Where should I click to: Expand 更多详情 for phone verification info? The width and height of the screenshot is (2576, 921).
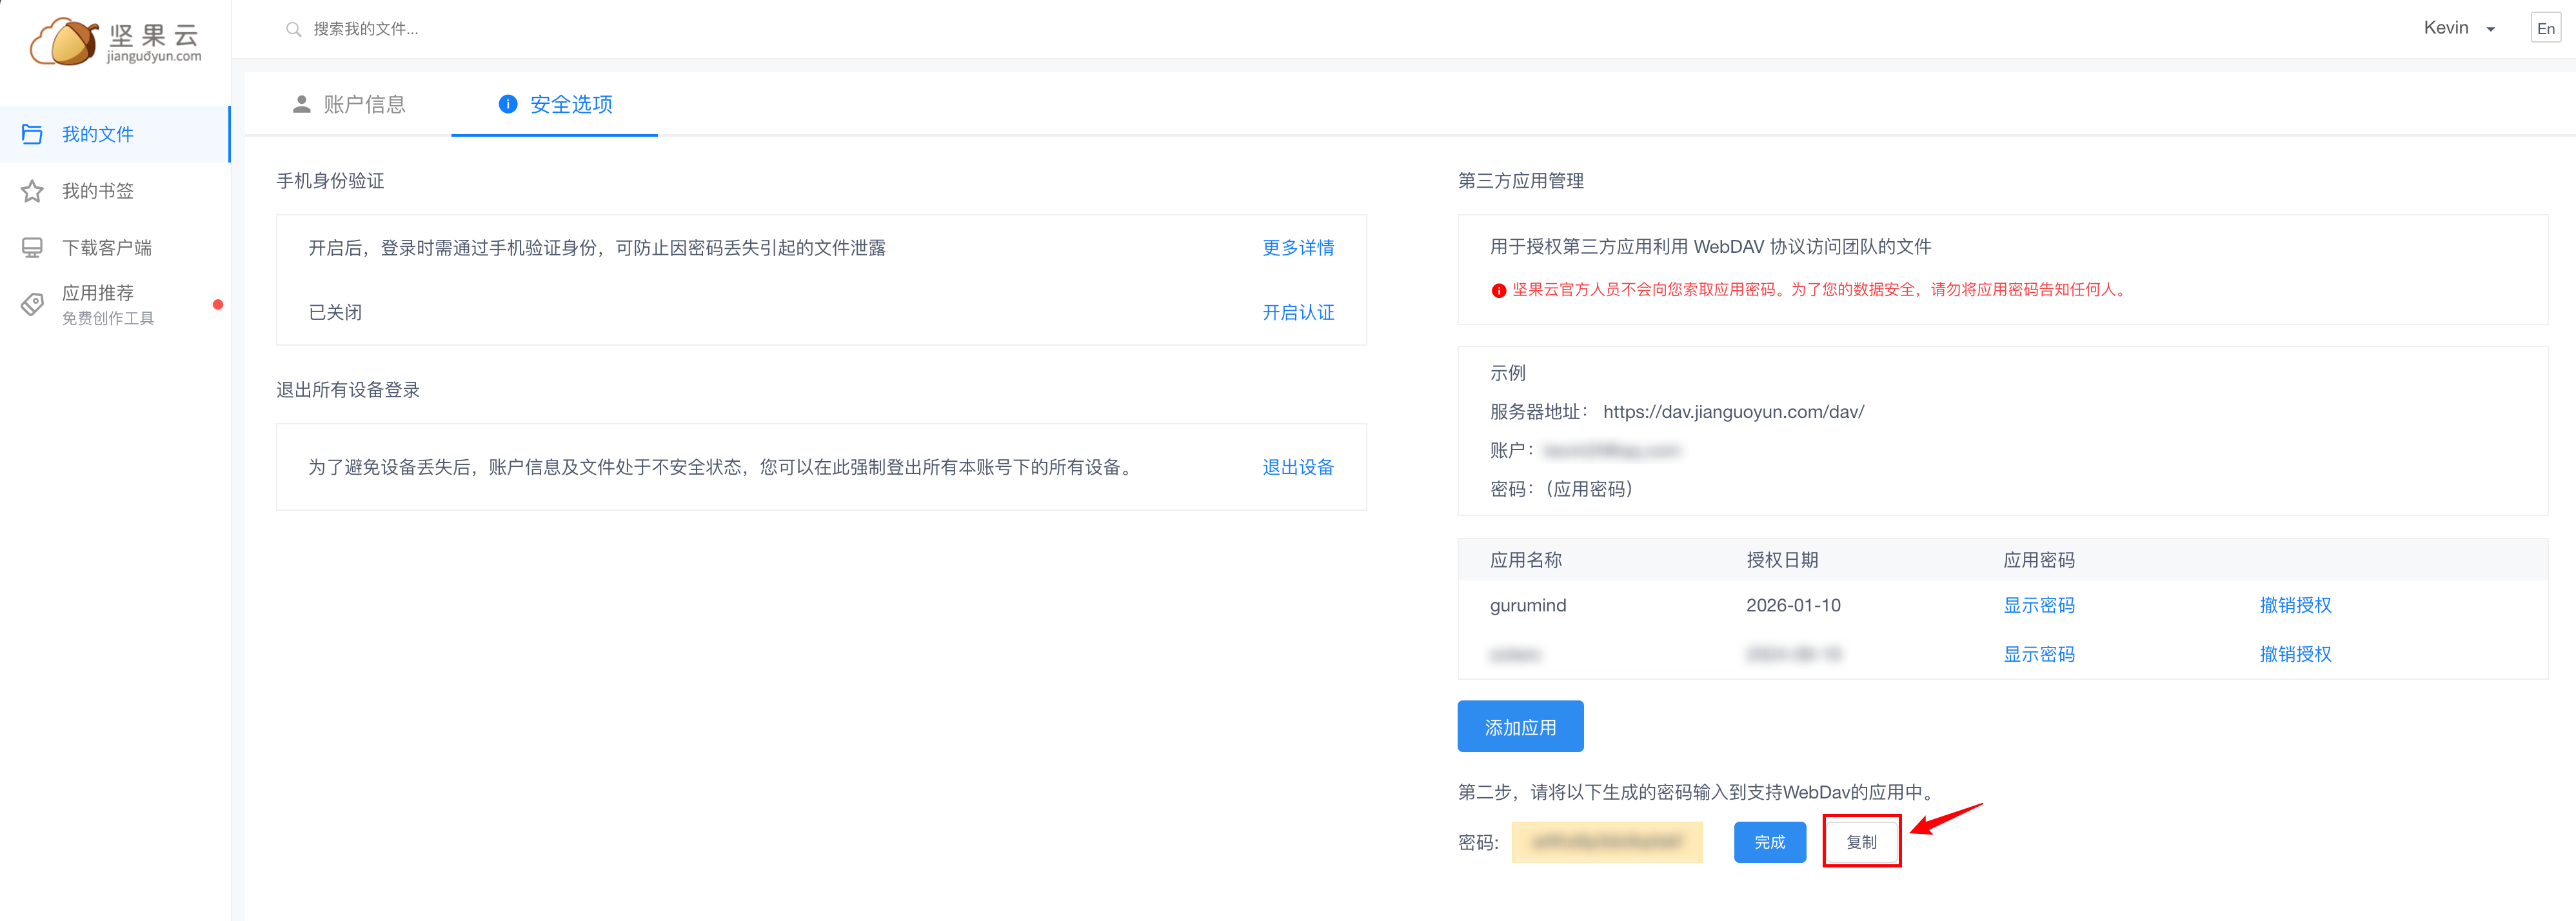[x=1298, y=247]
